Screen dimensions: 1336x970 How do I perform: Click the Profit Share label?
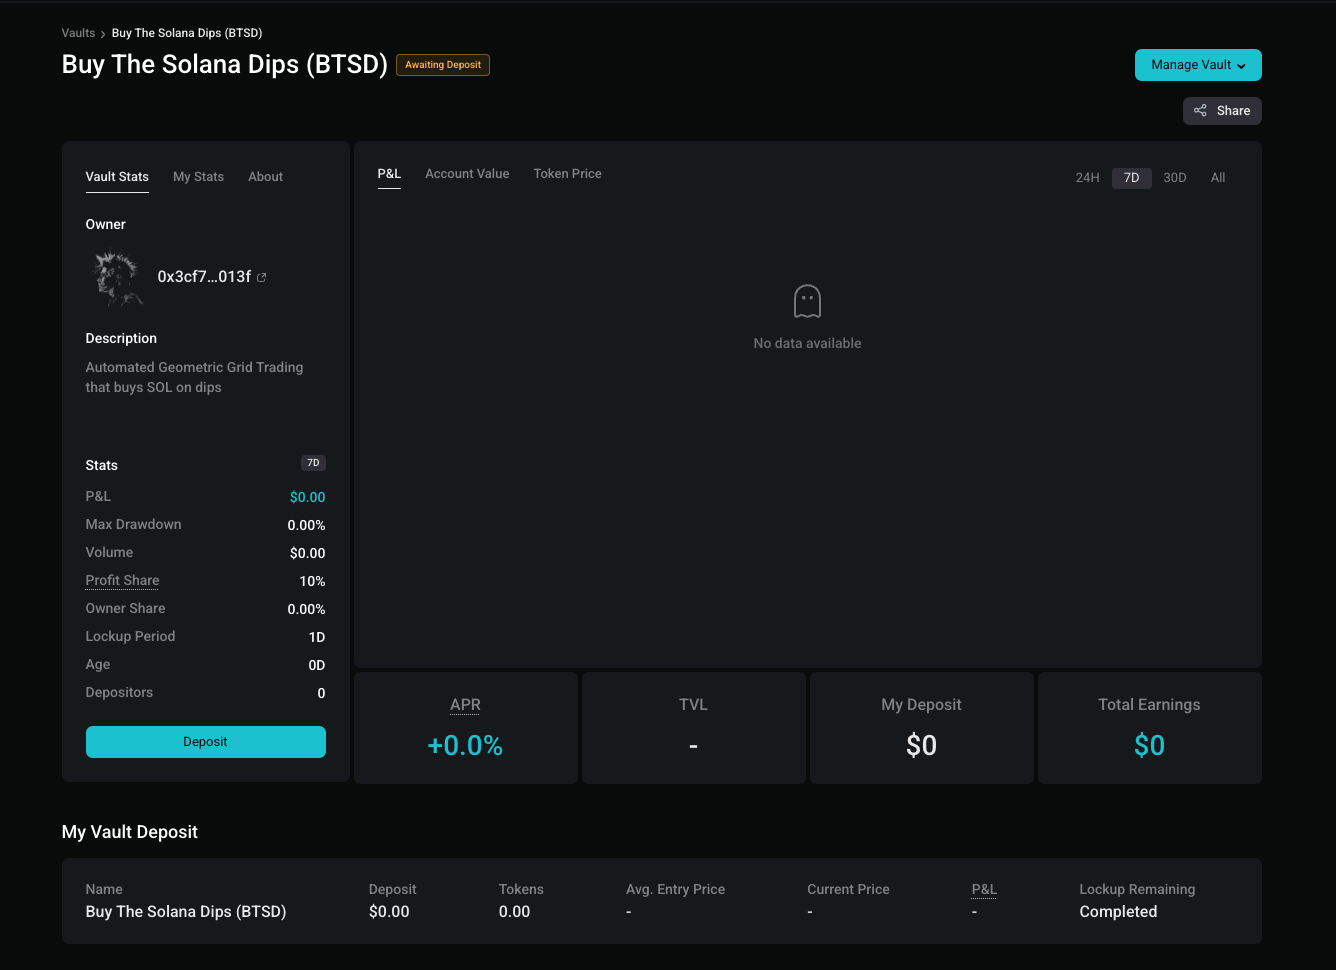coord(122,581)
